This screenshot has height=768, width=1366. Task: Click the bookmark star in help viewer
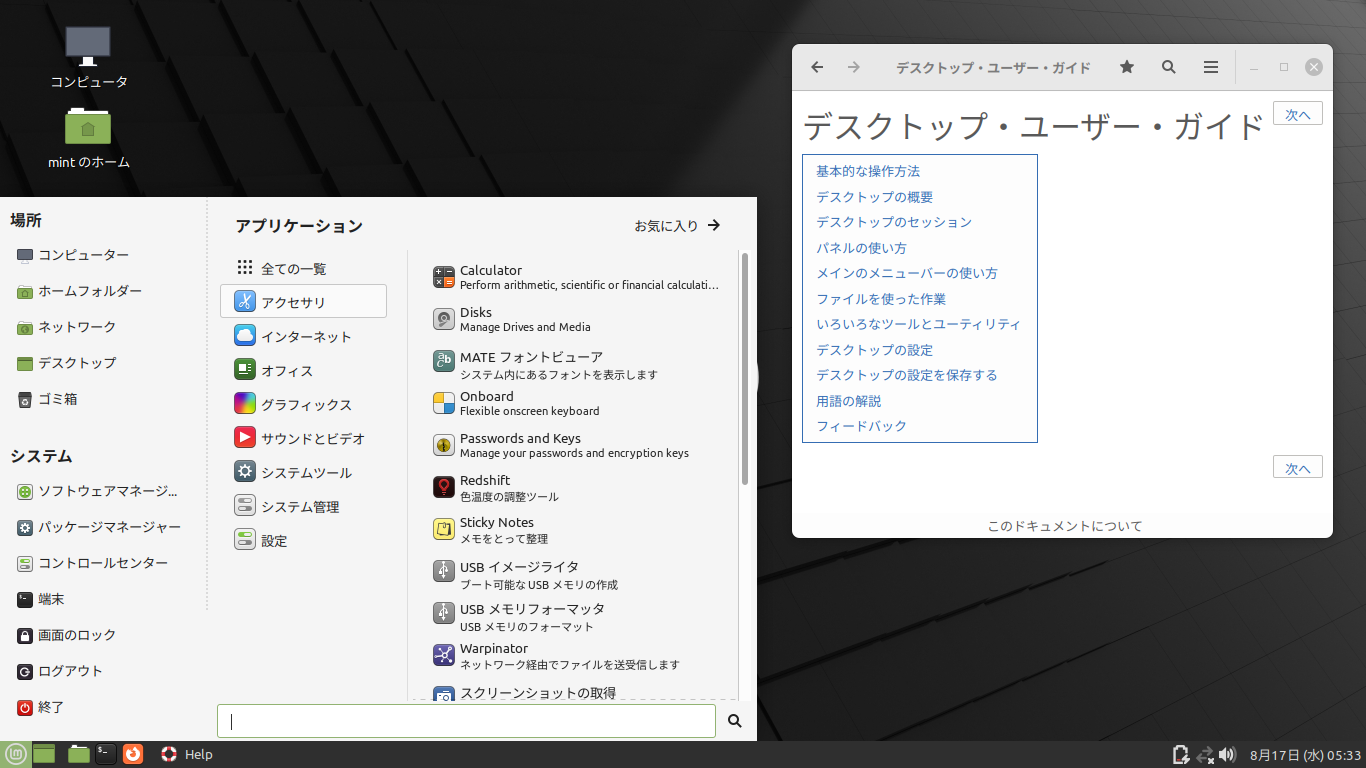point(1127,67)
